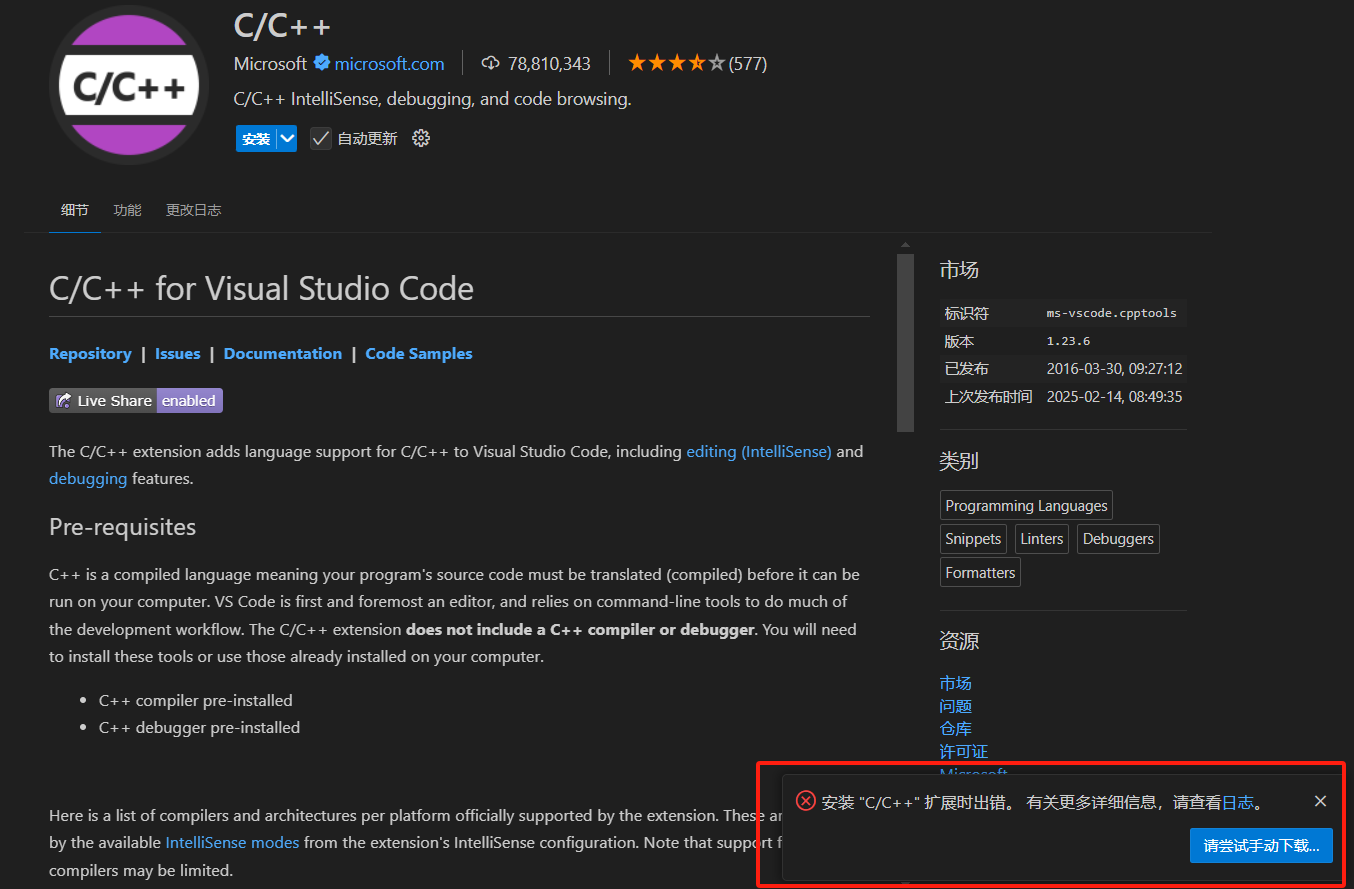
Task: Select the Snippets category tag
Action: (x=973, y=539)
